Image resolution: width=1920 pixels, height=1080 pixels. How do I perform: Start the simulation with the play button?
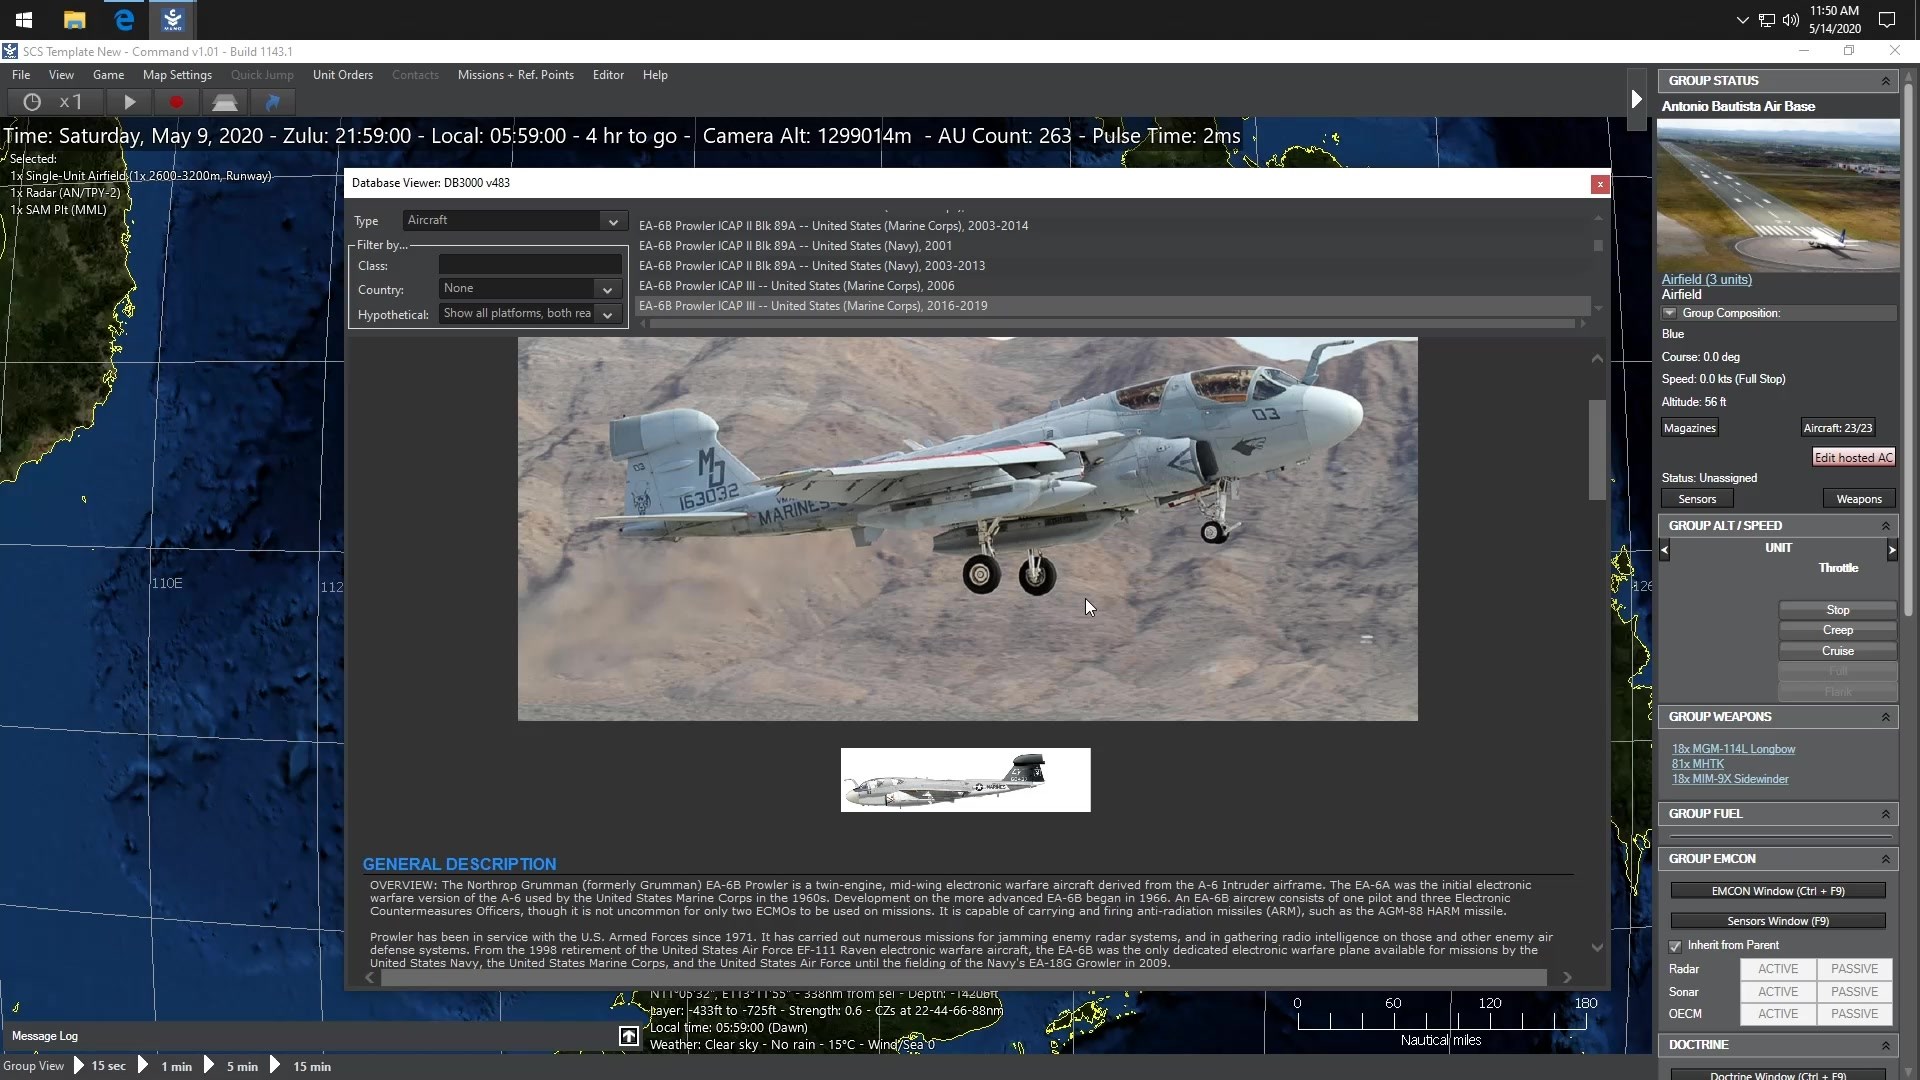click(x=129, y=102)
